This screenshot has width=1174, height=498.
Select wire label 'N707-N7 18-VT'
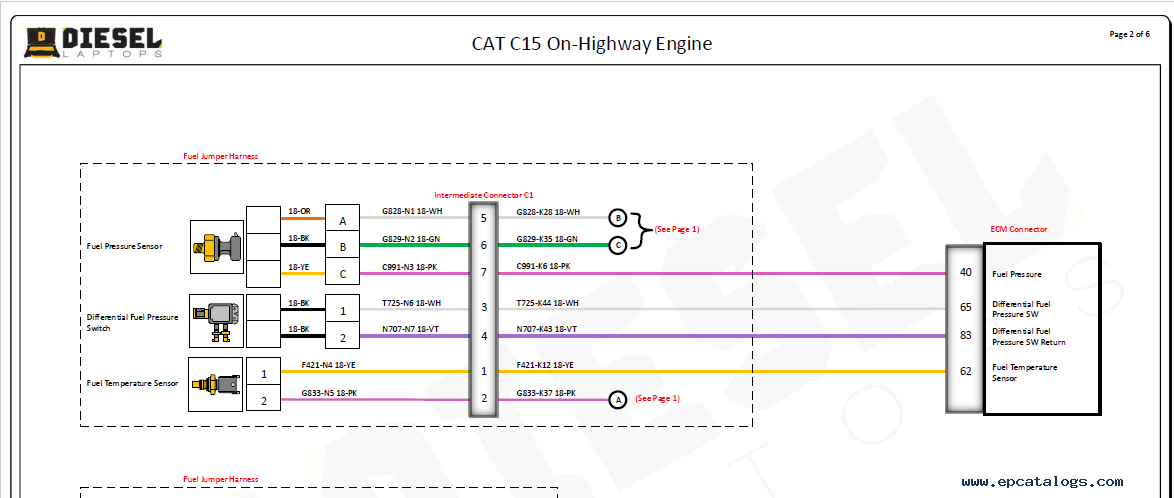pos(411,329)
